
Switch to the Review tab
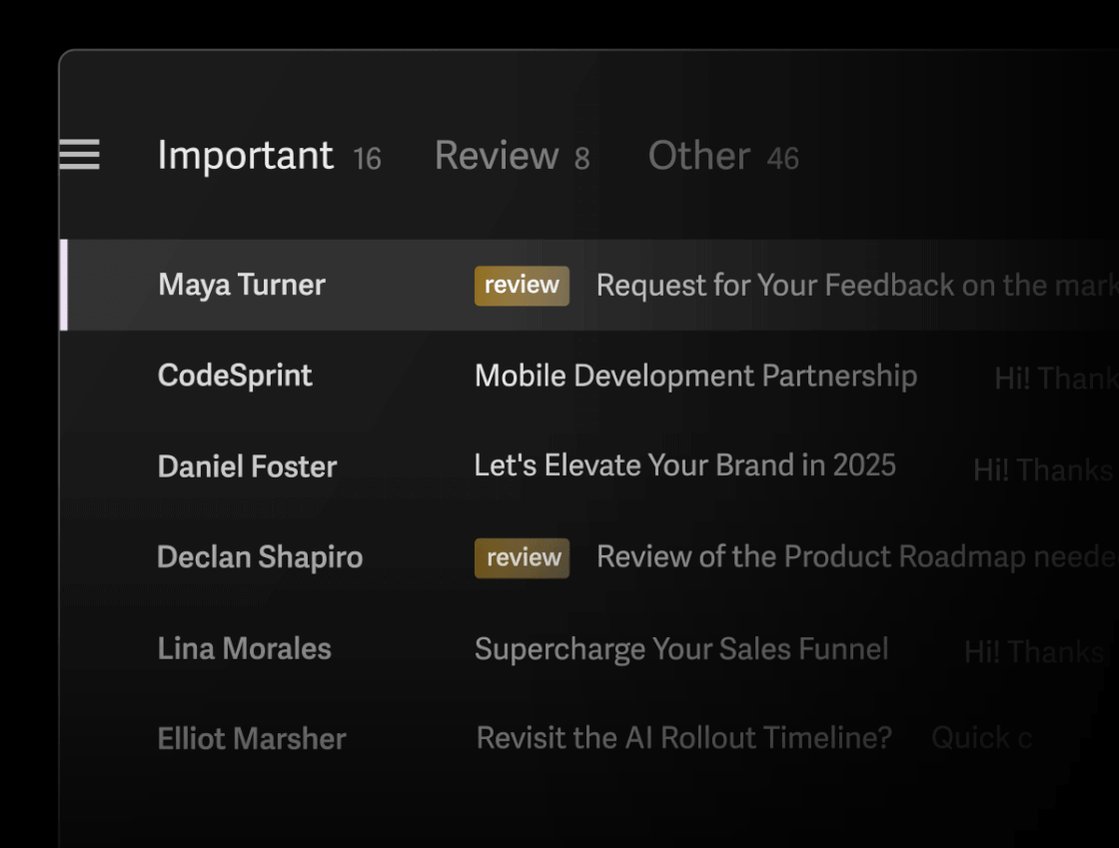coord(497,156)
